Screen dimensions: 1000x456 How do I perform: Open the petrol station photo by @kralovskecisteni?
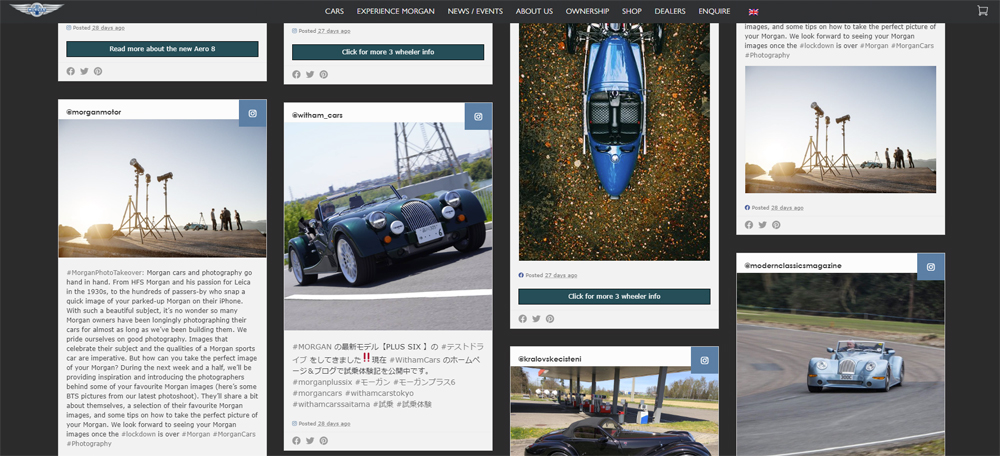click(x=614, y=411)
